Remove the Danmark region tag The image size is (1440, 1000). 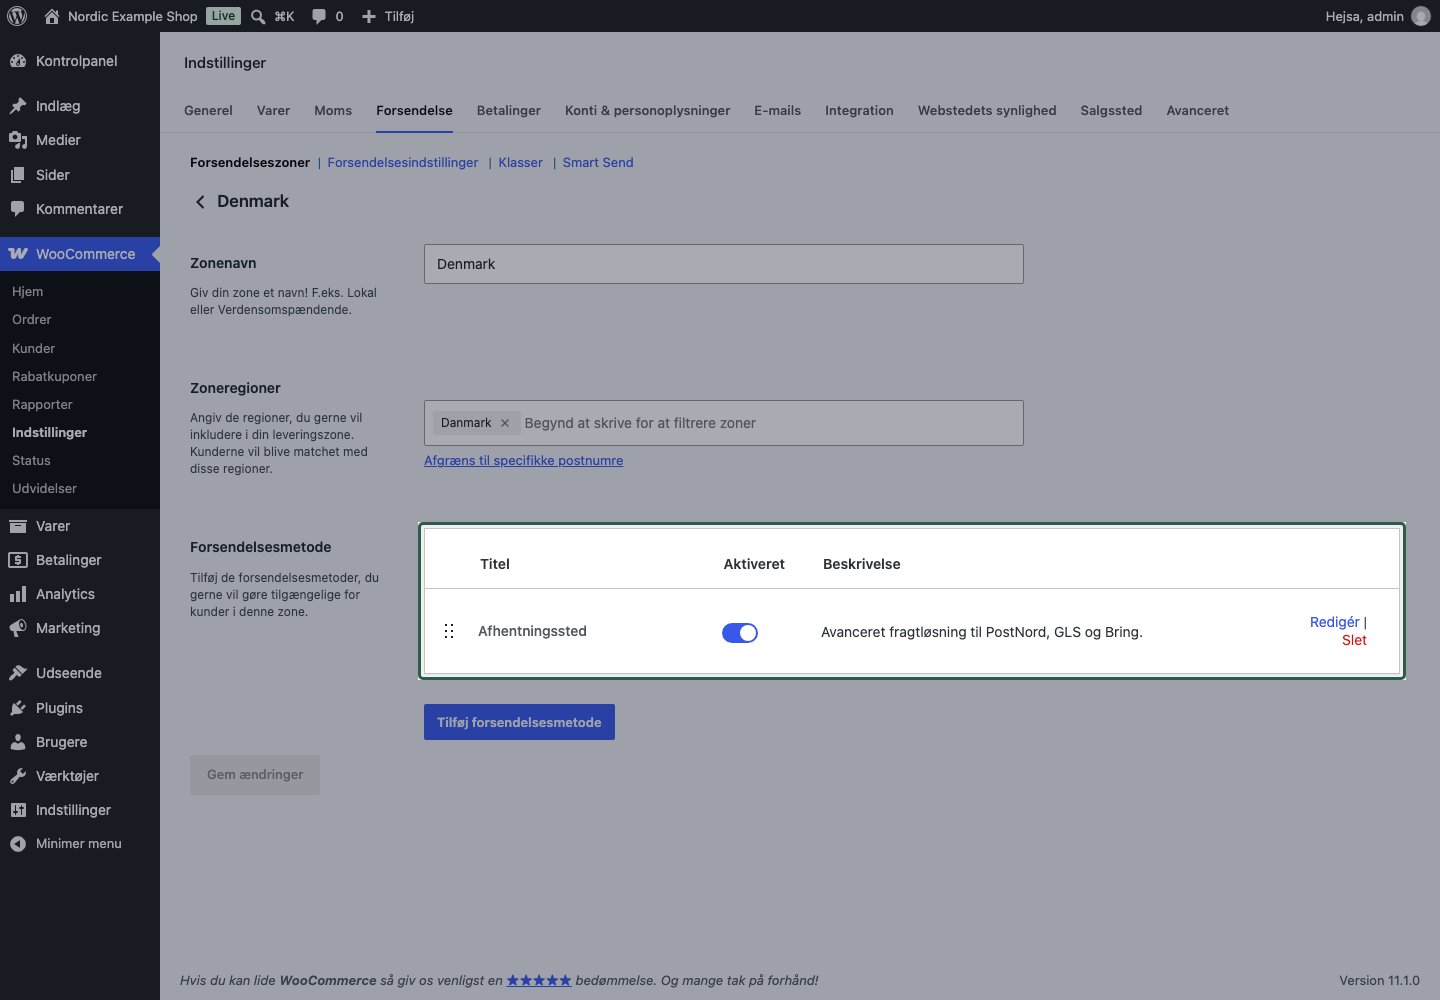point(505,423)
